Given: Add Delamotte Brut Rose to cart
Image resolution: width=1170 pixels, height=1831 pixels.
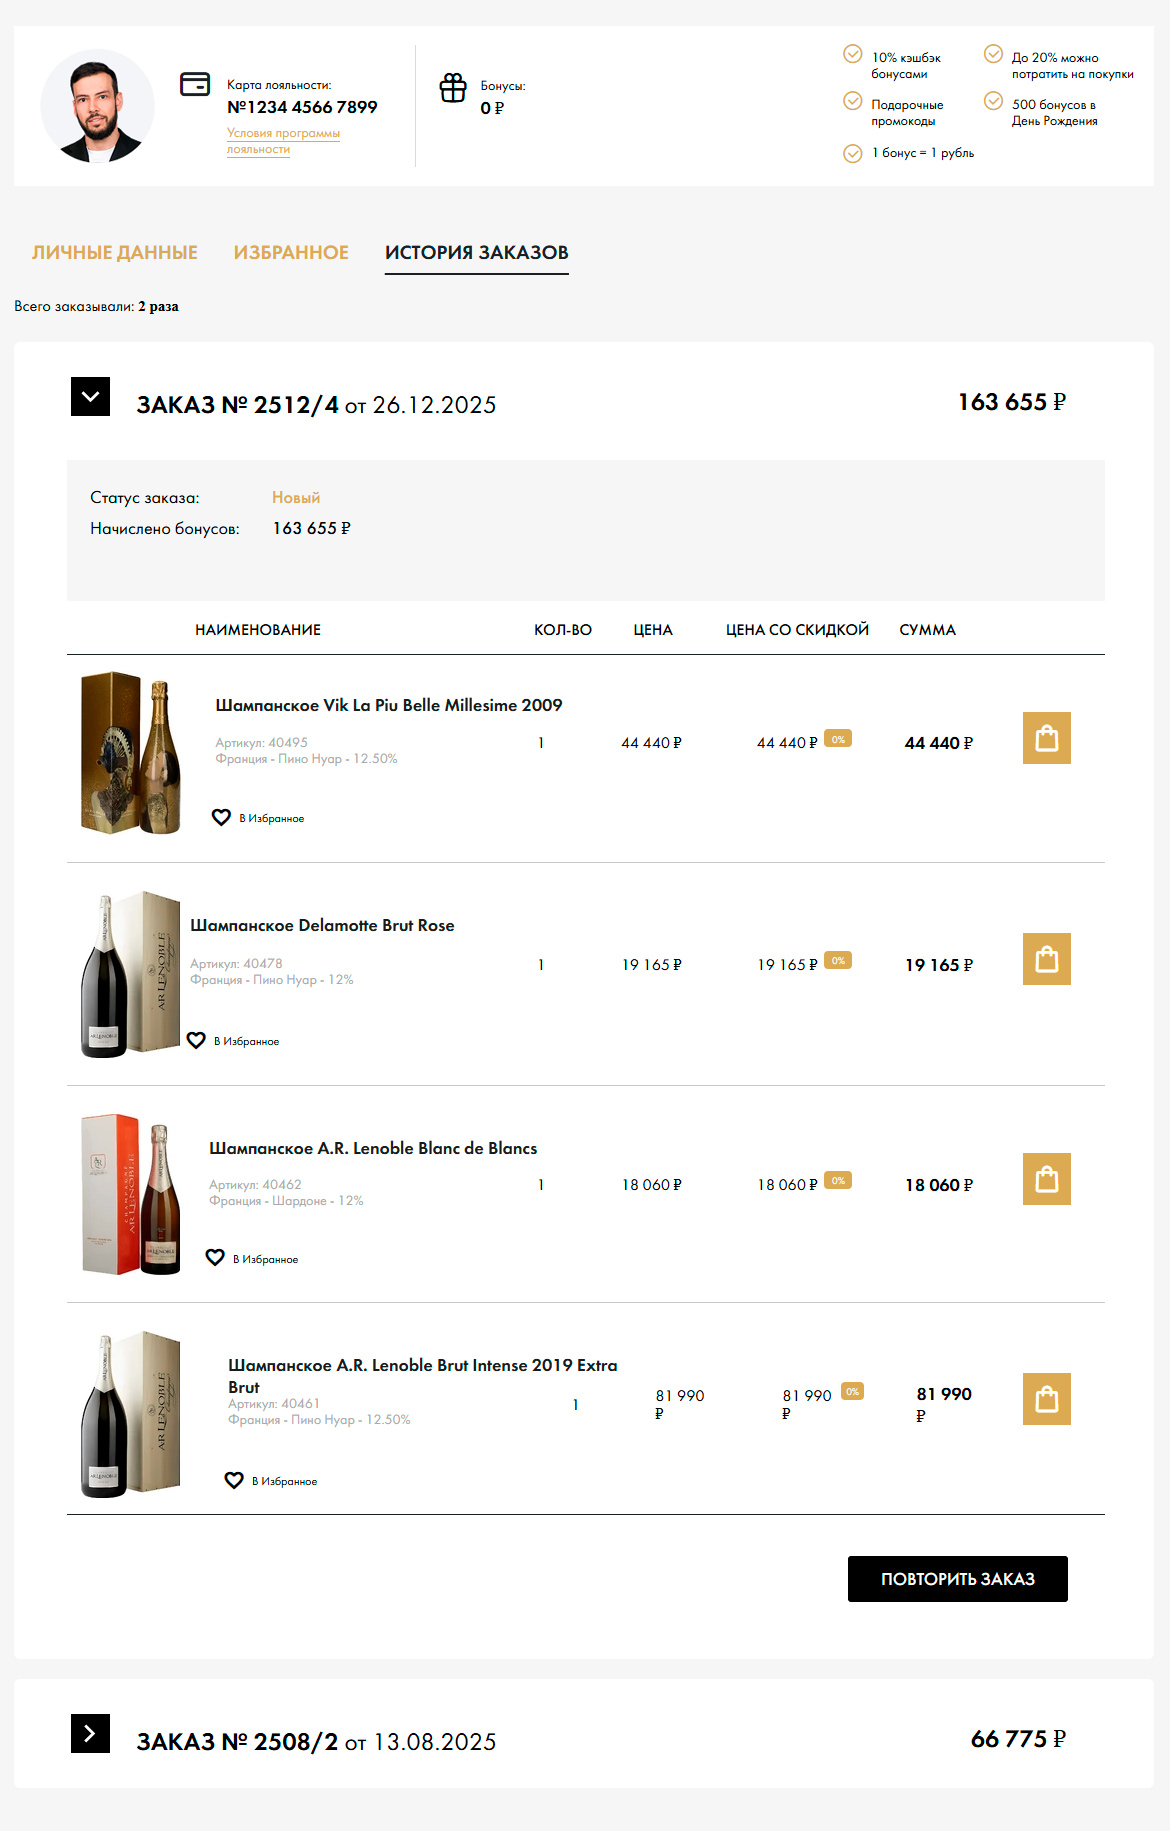Looking at the screenshot, I should pos(1046,959).
